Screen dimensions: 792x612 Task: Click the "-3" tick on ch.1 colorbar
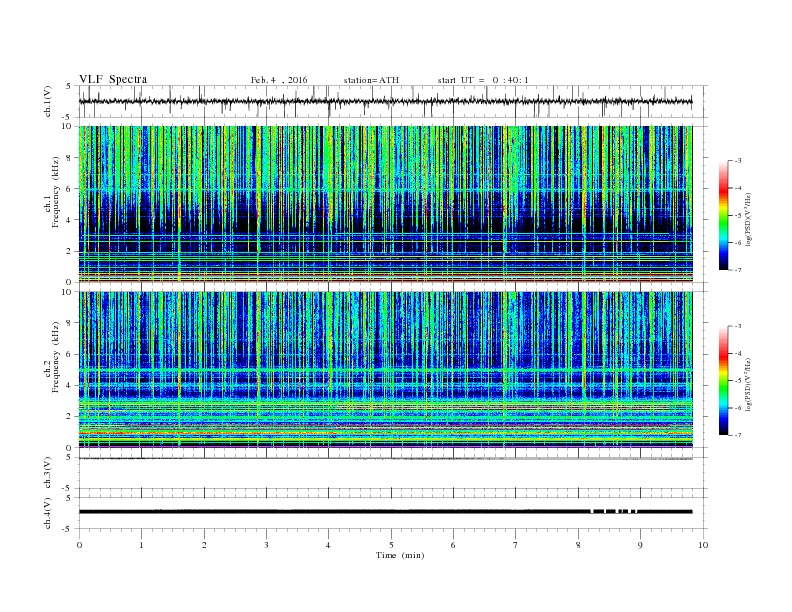(x=737, y=161)
